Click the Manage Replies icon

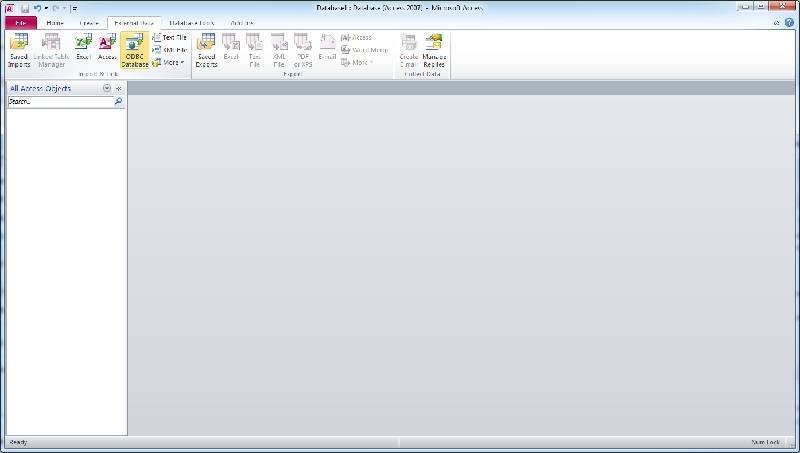click(x=433, y=50)
